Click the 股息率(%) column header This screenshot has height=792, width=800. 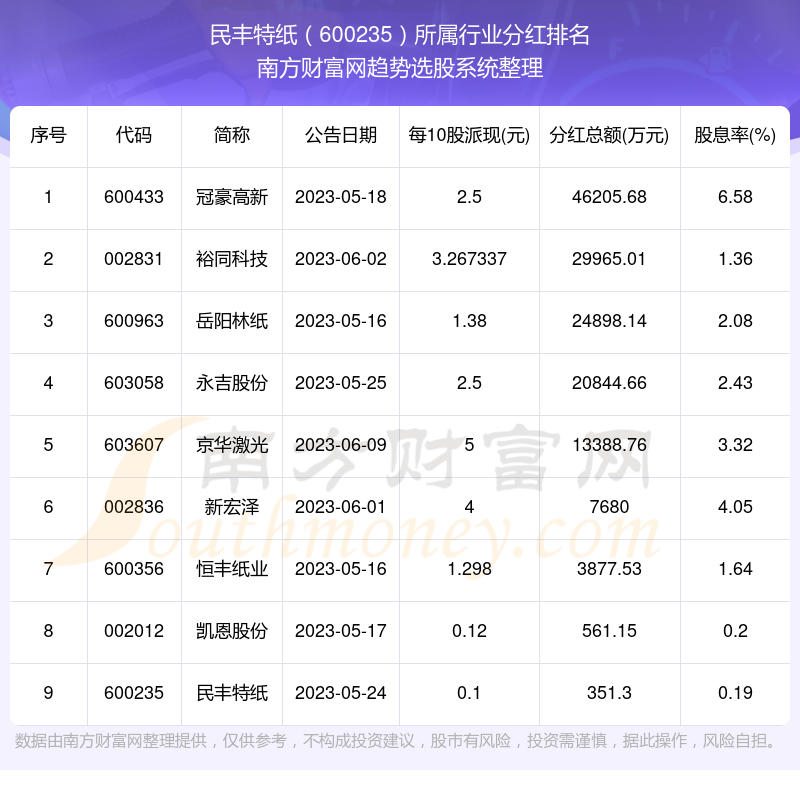coord(735,135)
